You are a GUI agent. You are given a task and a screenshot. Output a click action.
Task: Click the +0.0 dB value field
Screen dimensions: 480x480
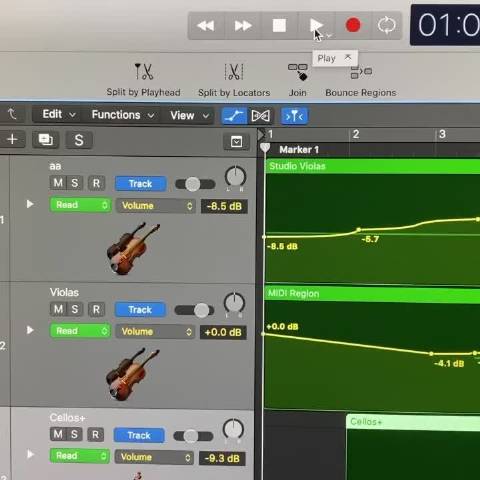223,332
